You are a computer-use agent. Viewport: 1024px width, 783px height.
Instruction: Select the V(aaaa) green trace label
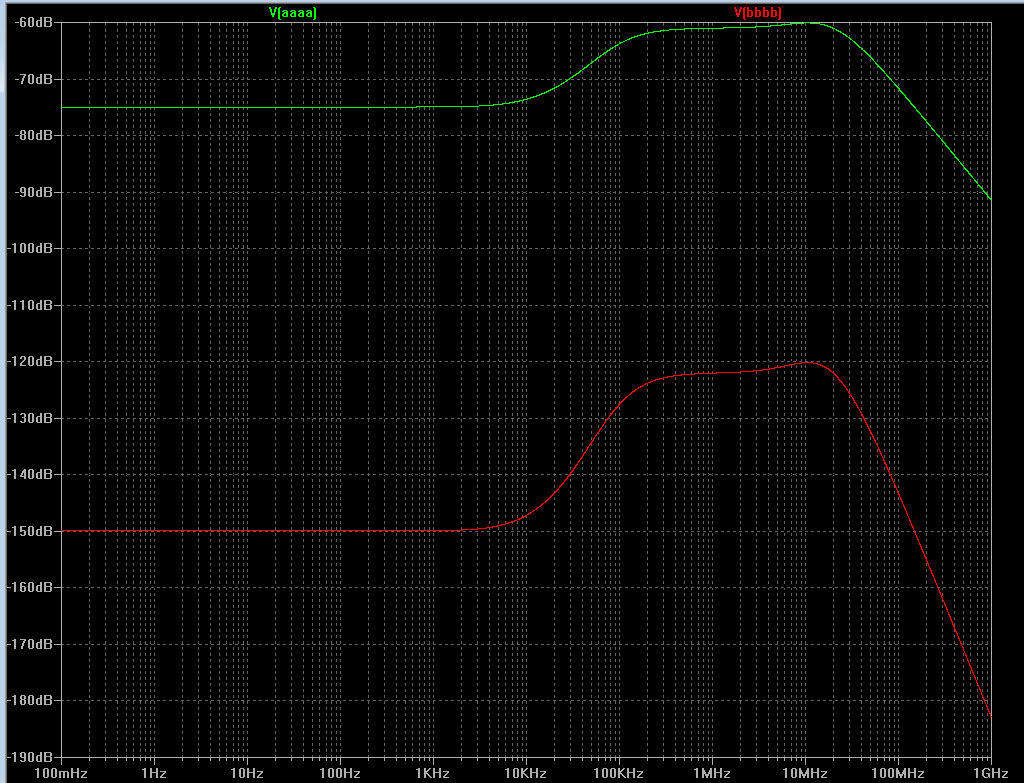[x=293, y=12]
